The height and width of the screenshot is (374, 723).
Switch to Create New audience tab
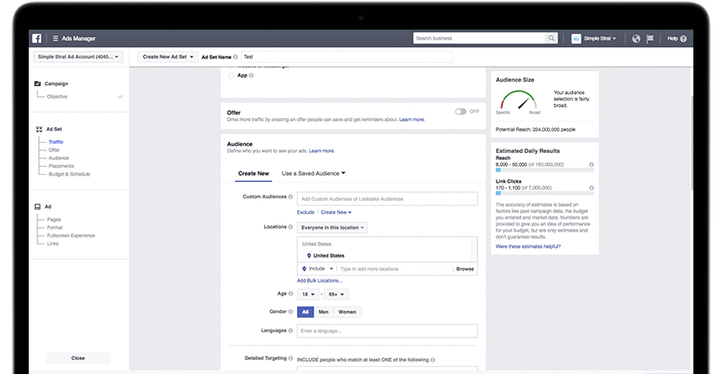(253, 174)
